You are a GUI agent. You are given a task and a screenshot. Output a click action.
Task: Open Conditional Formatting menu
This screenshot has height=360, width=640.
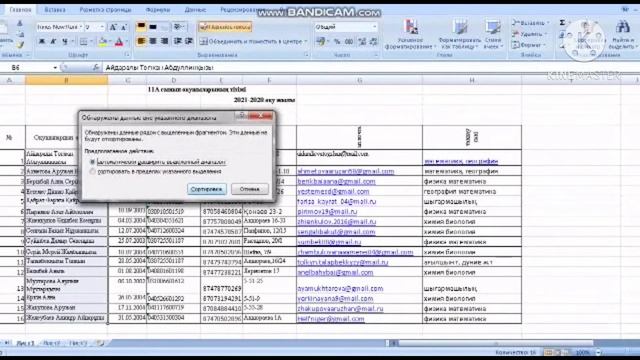(x=410, y=35)
